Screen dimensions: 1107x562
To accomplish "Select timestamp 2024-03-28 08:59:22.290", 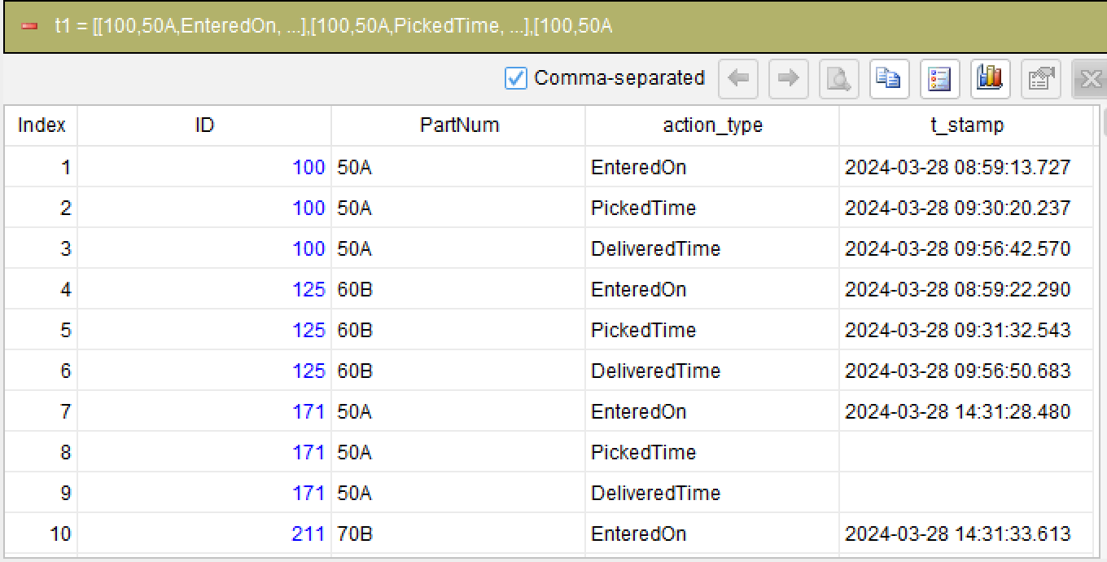I will (957, 289).
